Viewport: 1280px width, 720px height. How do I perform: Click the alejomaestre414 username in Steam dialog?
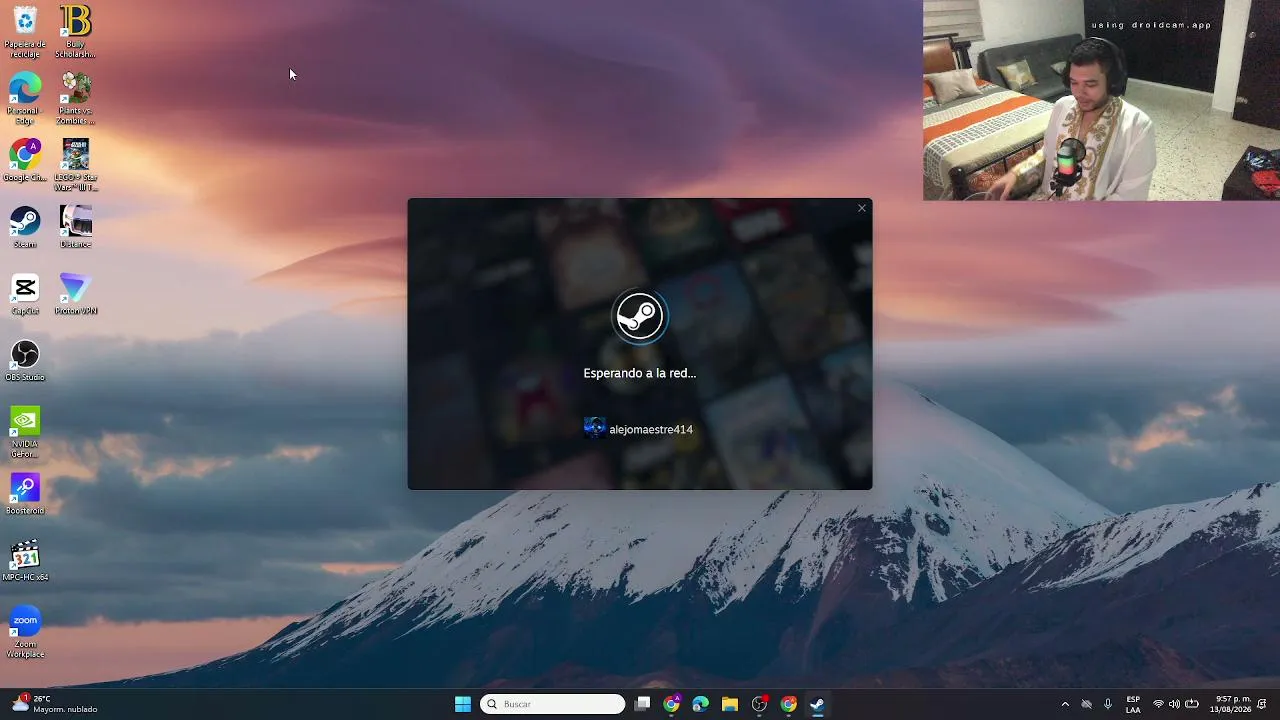[x=651, y=429]
